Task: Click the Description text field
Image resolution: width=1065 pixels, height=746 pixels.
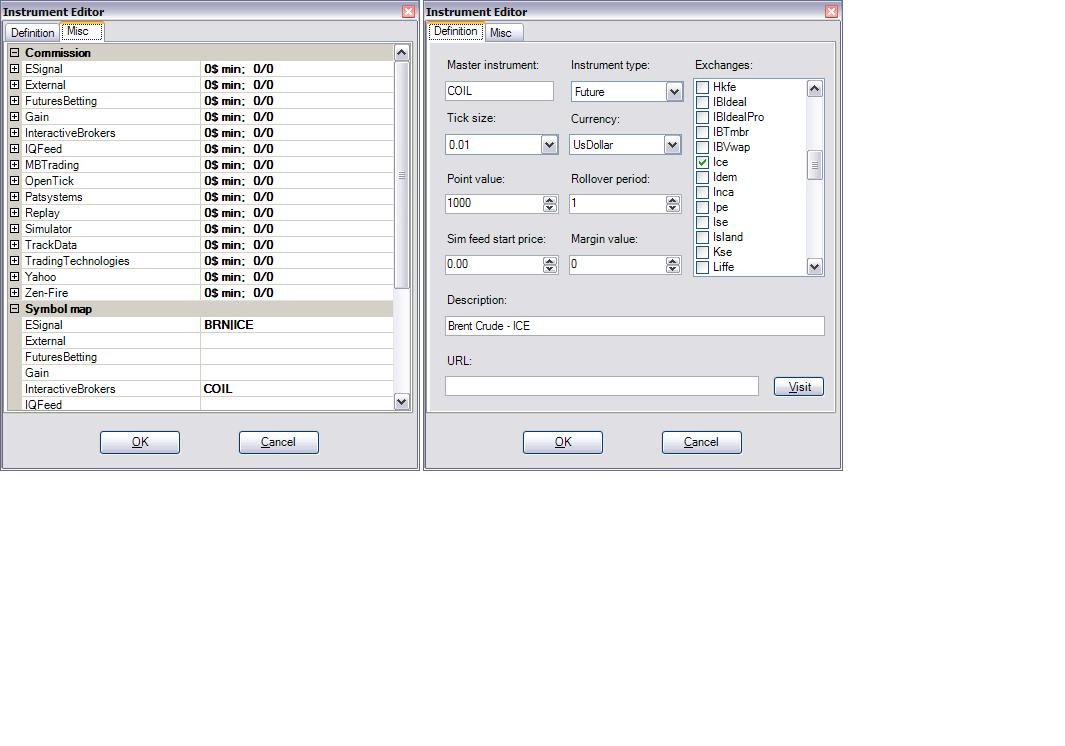Action: [x=635, y=326]
